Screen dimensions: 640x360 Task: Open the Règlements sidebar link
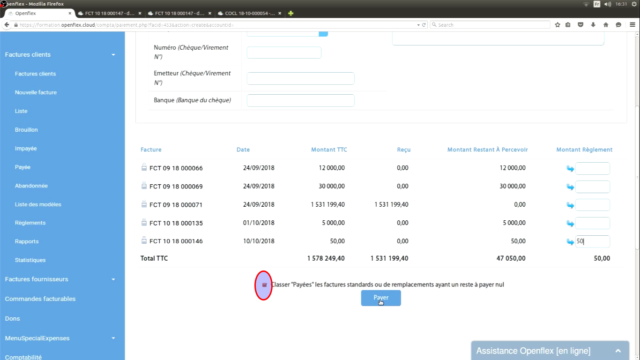click(x=30, y=223)
